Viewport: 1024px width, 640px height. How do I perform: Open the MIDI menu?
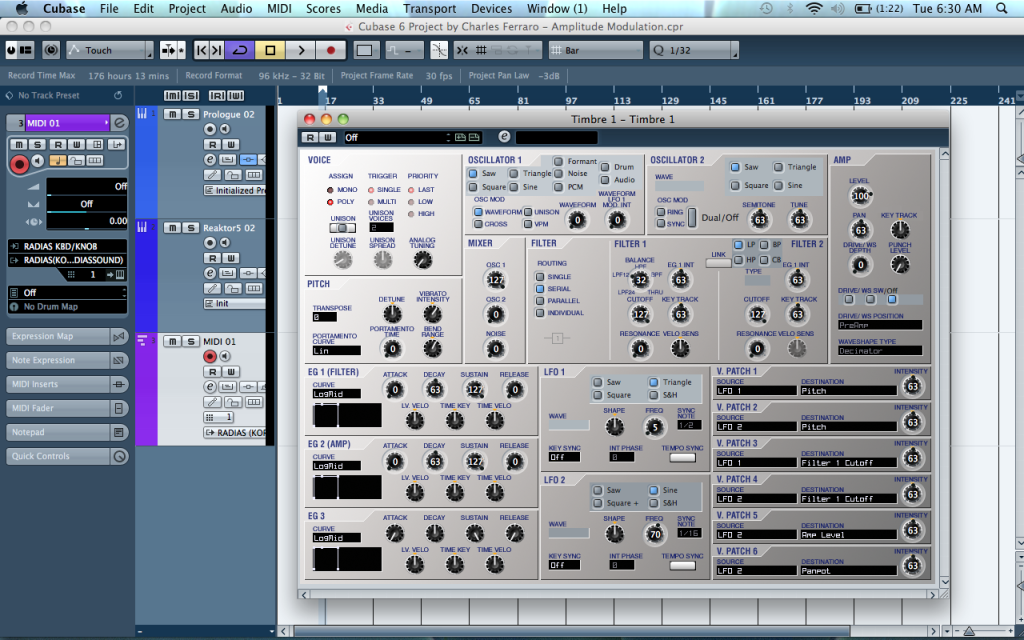(x=279, y=8)
